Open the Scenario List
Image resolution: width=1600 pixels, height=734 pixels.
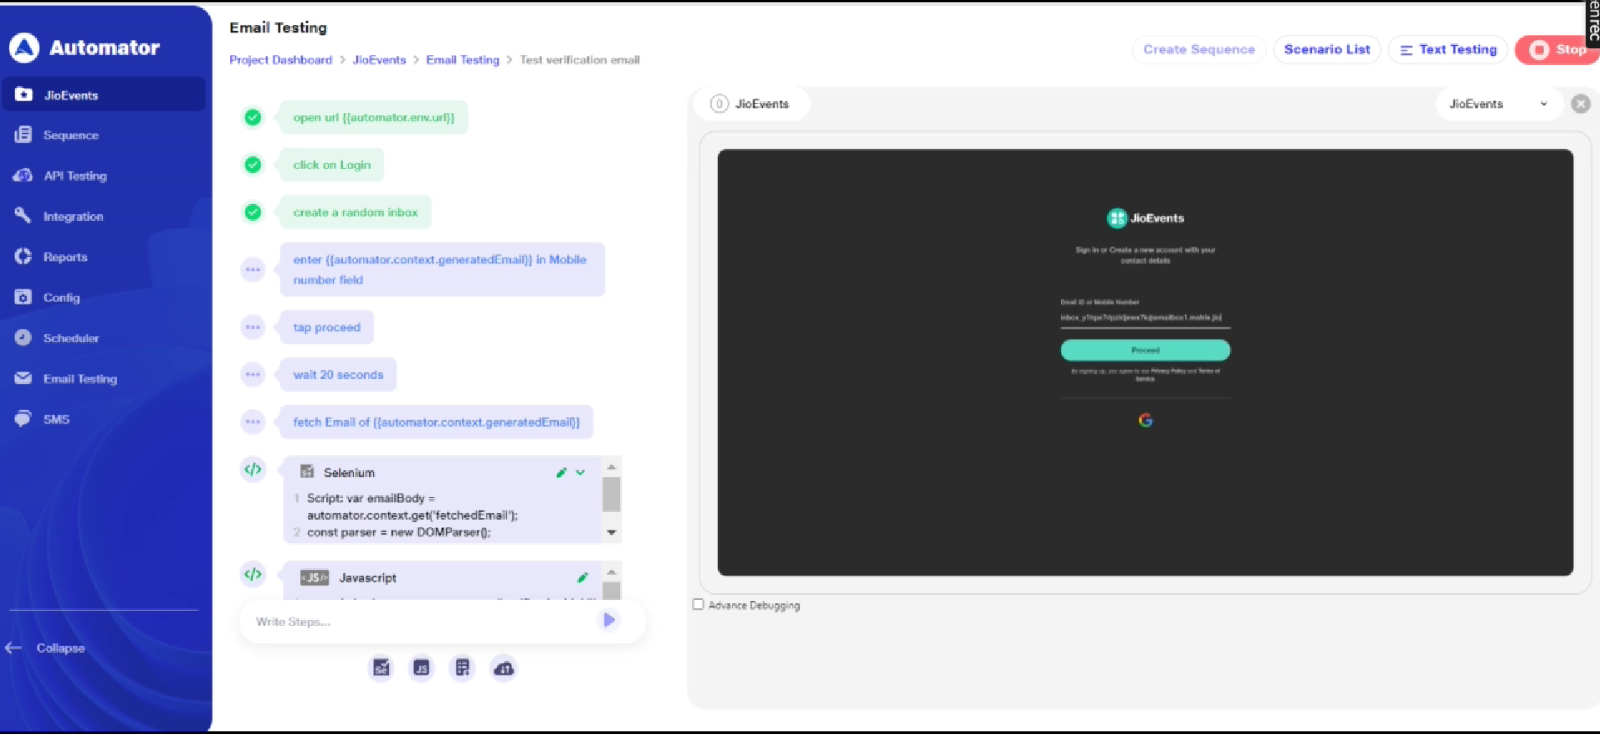point(1327,49)
